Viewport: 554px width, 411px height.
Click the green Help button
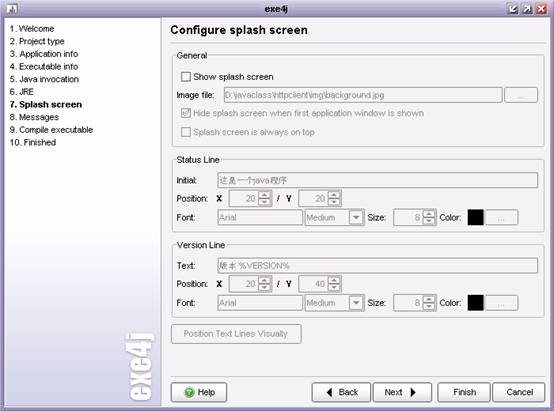pyautogui.click(x=199, y=392)
